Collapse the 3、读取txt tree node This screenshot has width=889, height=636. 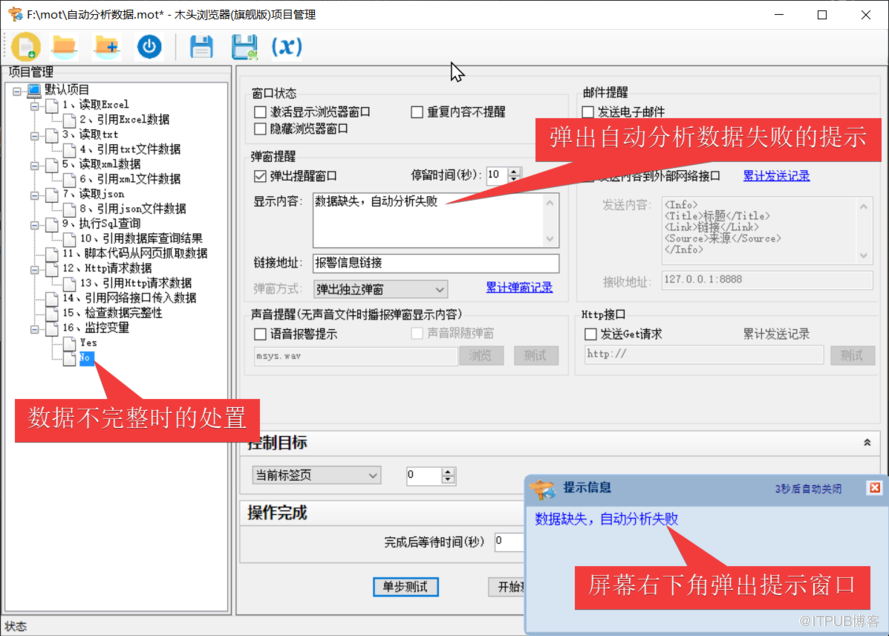(35, 135)
